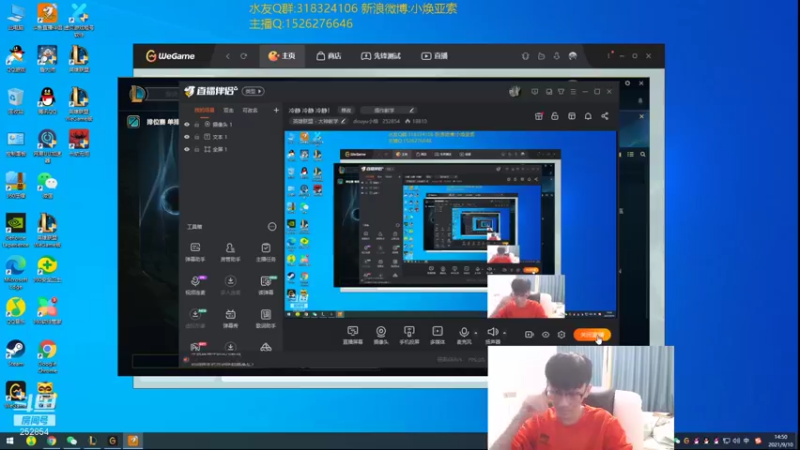Switch to the third scene tab

click(x=250, y=110)
